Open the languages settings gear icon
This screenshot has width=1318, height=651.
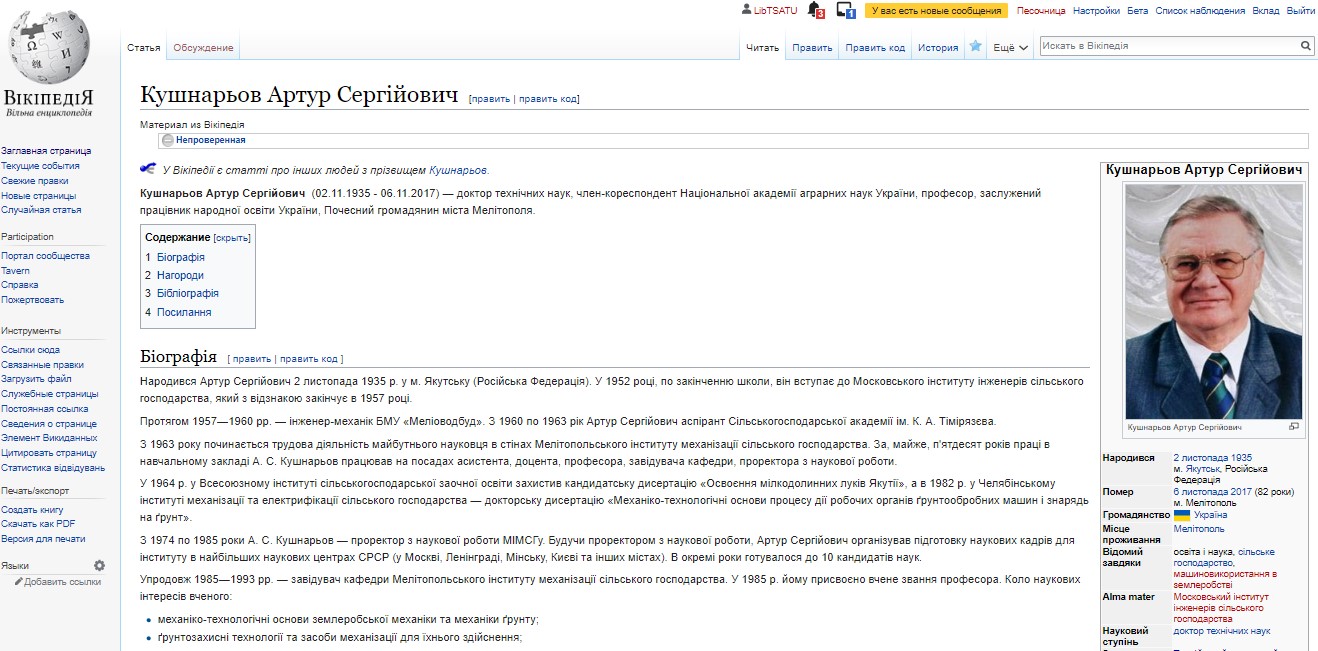pyautogui.click(x=99, y=566)
